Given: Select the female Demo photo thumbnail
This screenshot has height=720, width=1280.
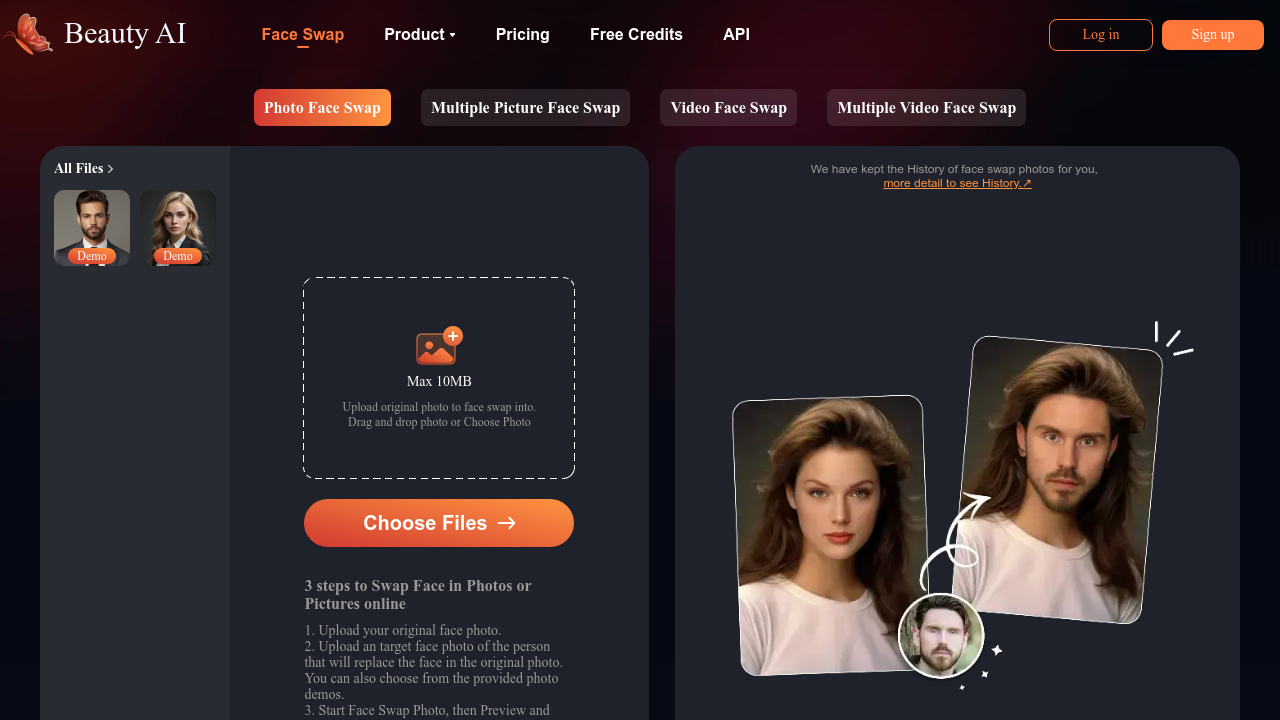Looking at the screenshot, I should (x=178, y=227).
